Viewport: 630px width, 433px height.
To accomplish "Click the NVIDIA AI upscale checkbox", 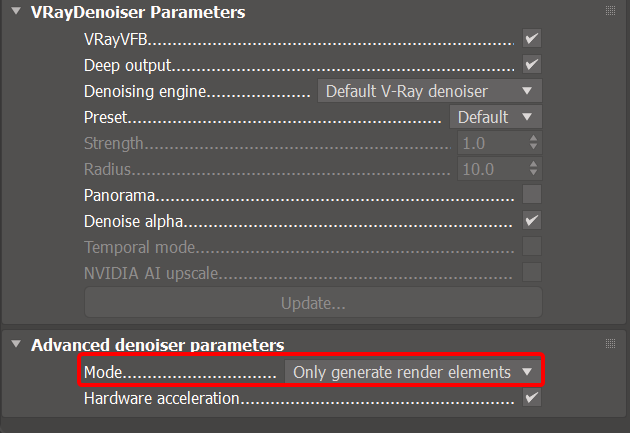I will 532,272.
